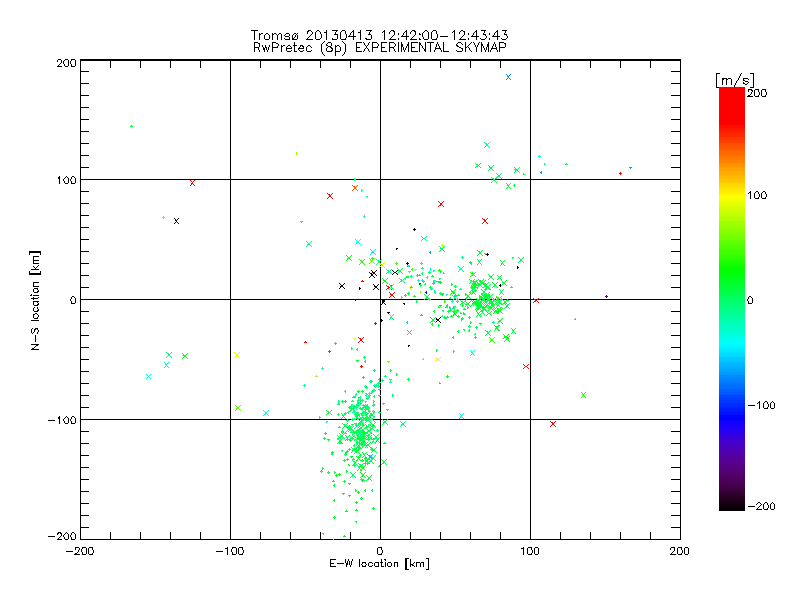The image size is (800, 600).
Task: Pick the cyan band of the colorbar
Action: pos(732,347)
